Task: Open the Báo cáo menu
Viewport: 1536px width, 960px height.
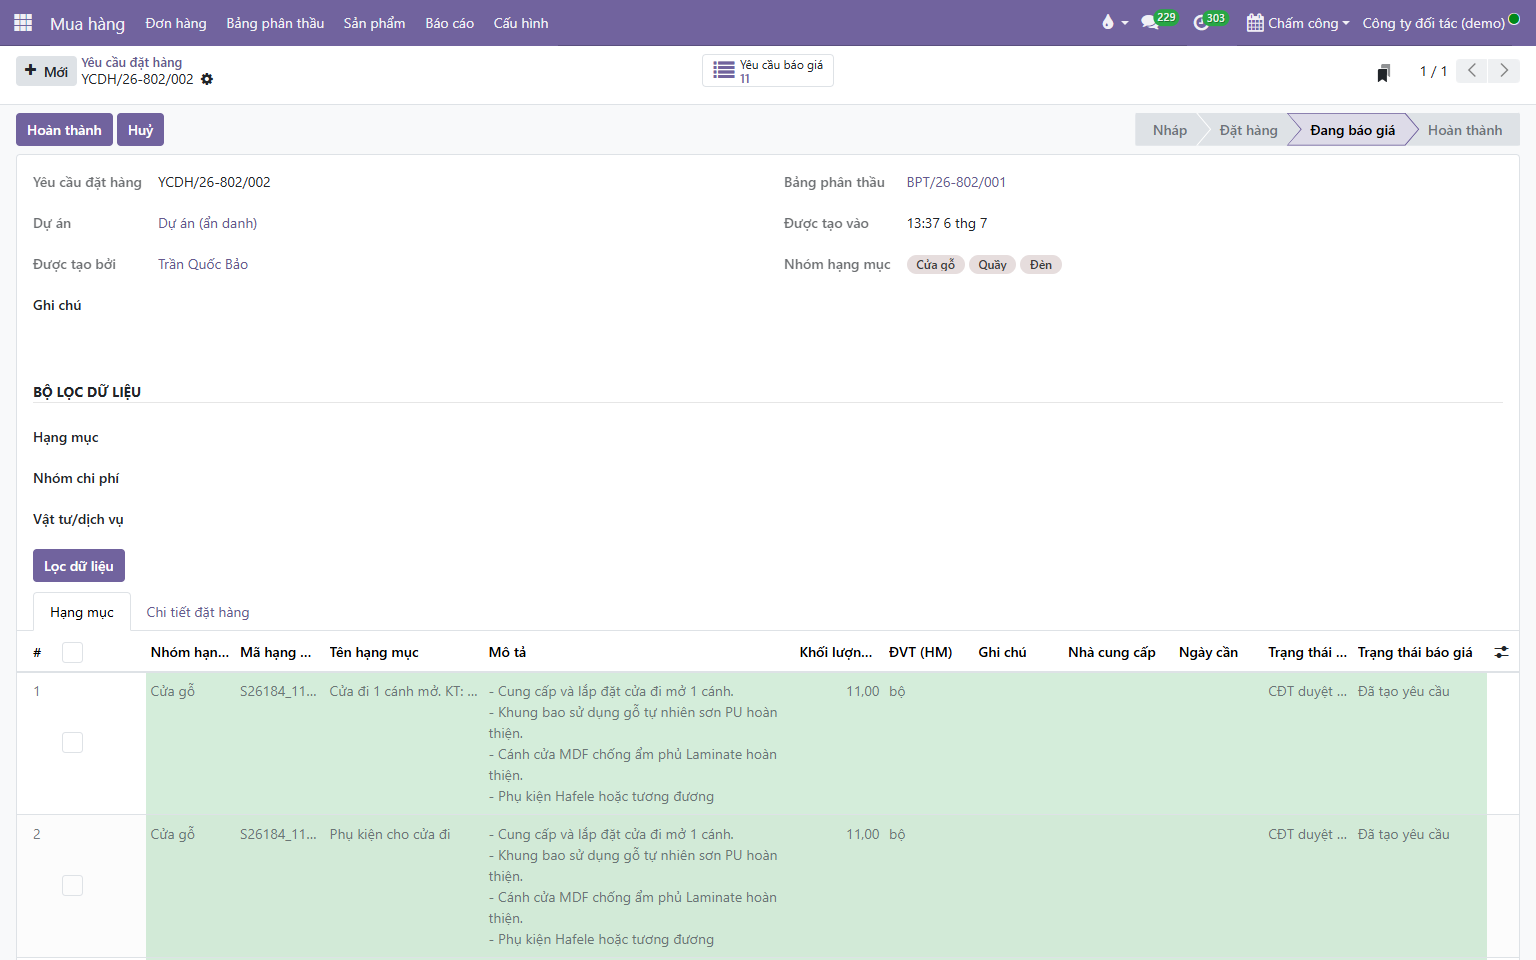Action: [449, 23]
